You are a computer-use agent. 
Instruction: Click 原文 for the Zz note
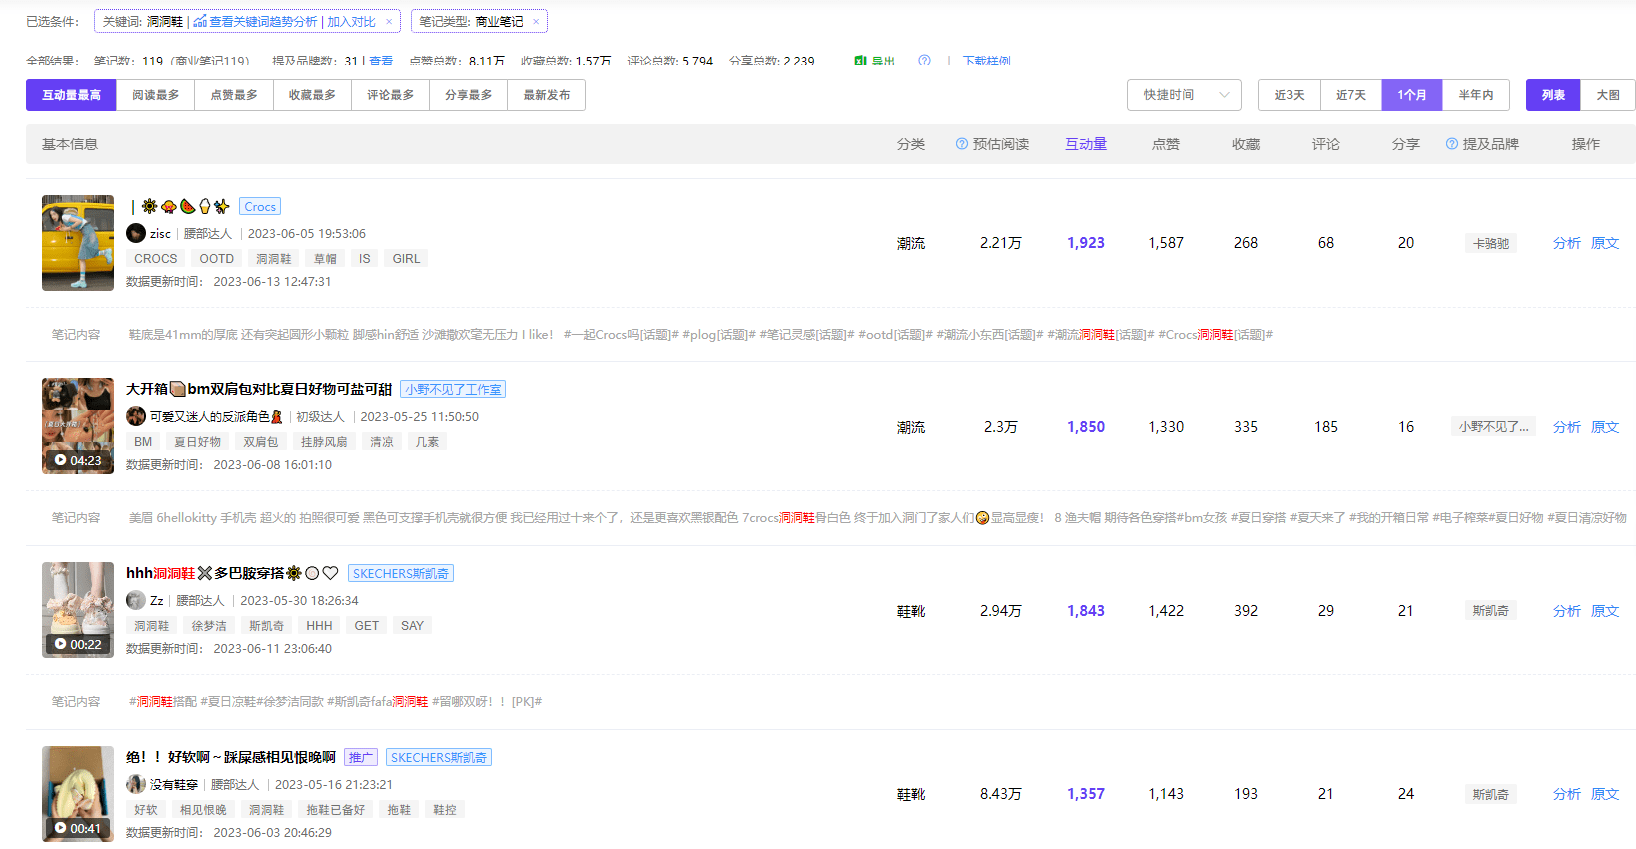coord(1605,611)
